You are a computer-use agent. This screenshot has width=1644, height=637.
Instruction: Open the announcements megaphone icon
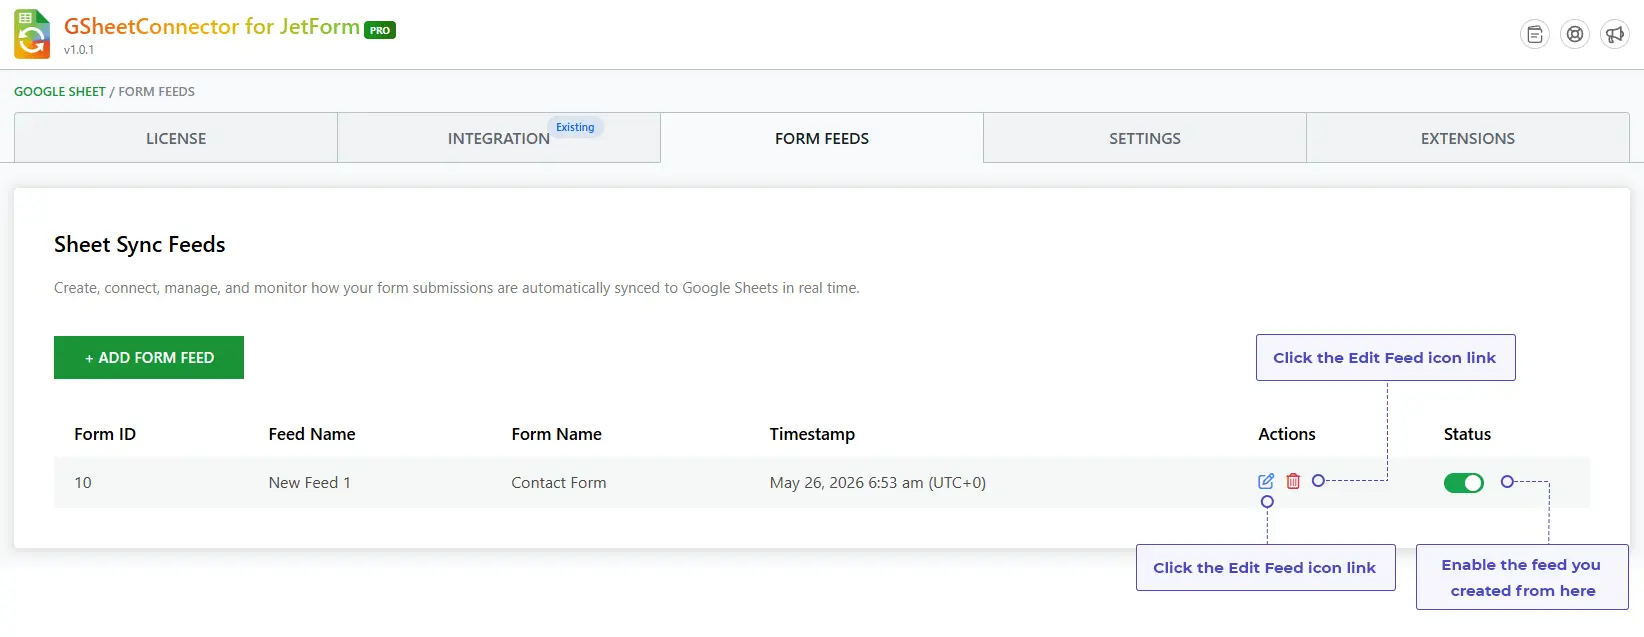tap(1615, 35)
